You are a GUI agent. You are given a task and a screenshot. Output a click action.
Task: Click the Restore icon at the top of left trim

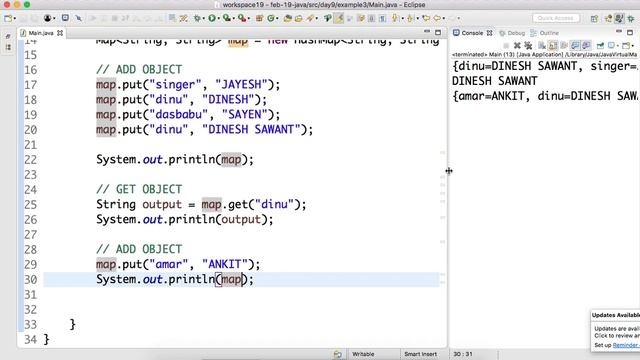coord(8,36)
